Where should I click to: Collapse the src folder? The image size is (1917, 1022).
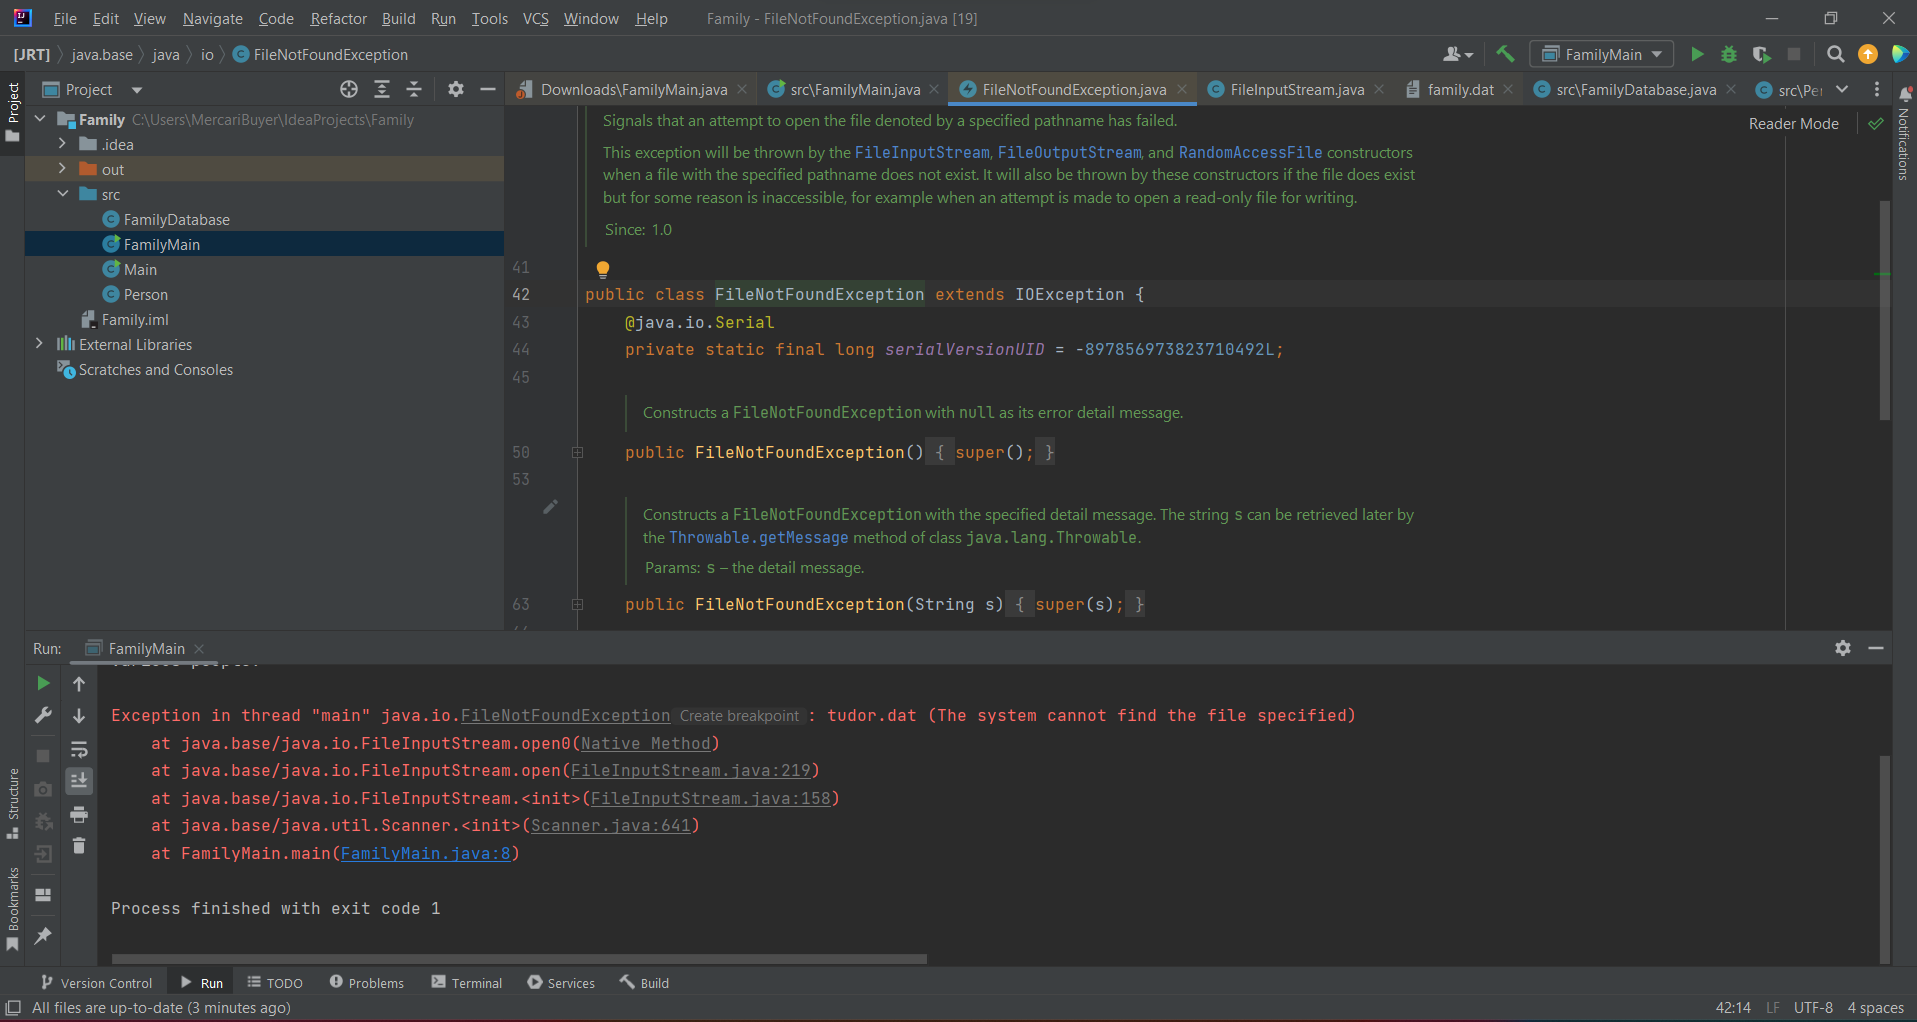[x=63, y=194]
